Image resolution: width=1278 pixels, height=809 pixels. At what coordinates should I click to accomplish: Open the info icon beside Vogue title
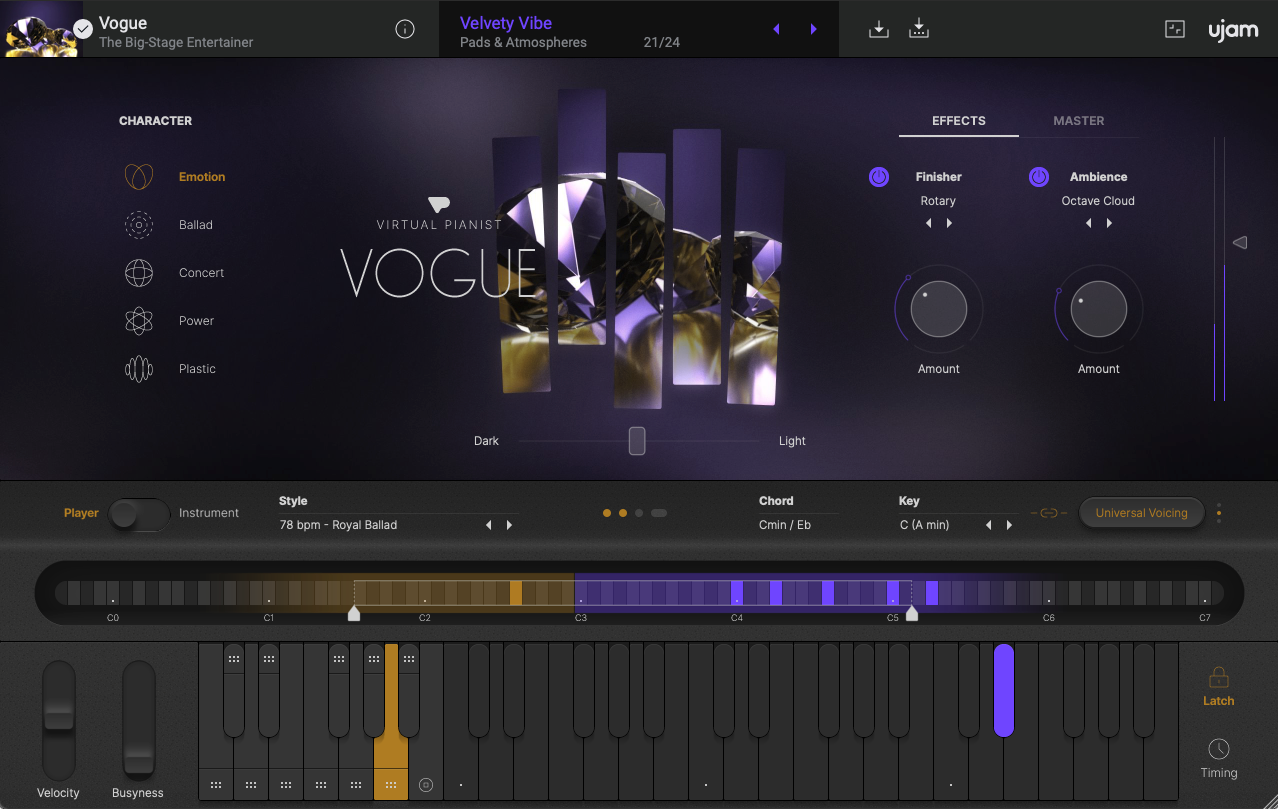pyautogui.click(x=405, y=29)
